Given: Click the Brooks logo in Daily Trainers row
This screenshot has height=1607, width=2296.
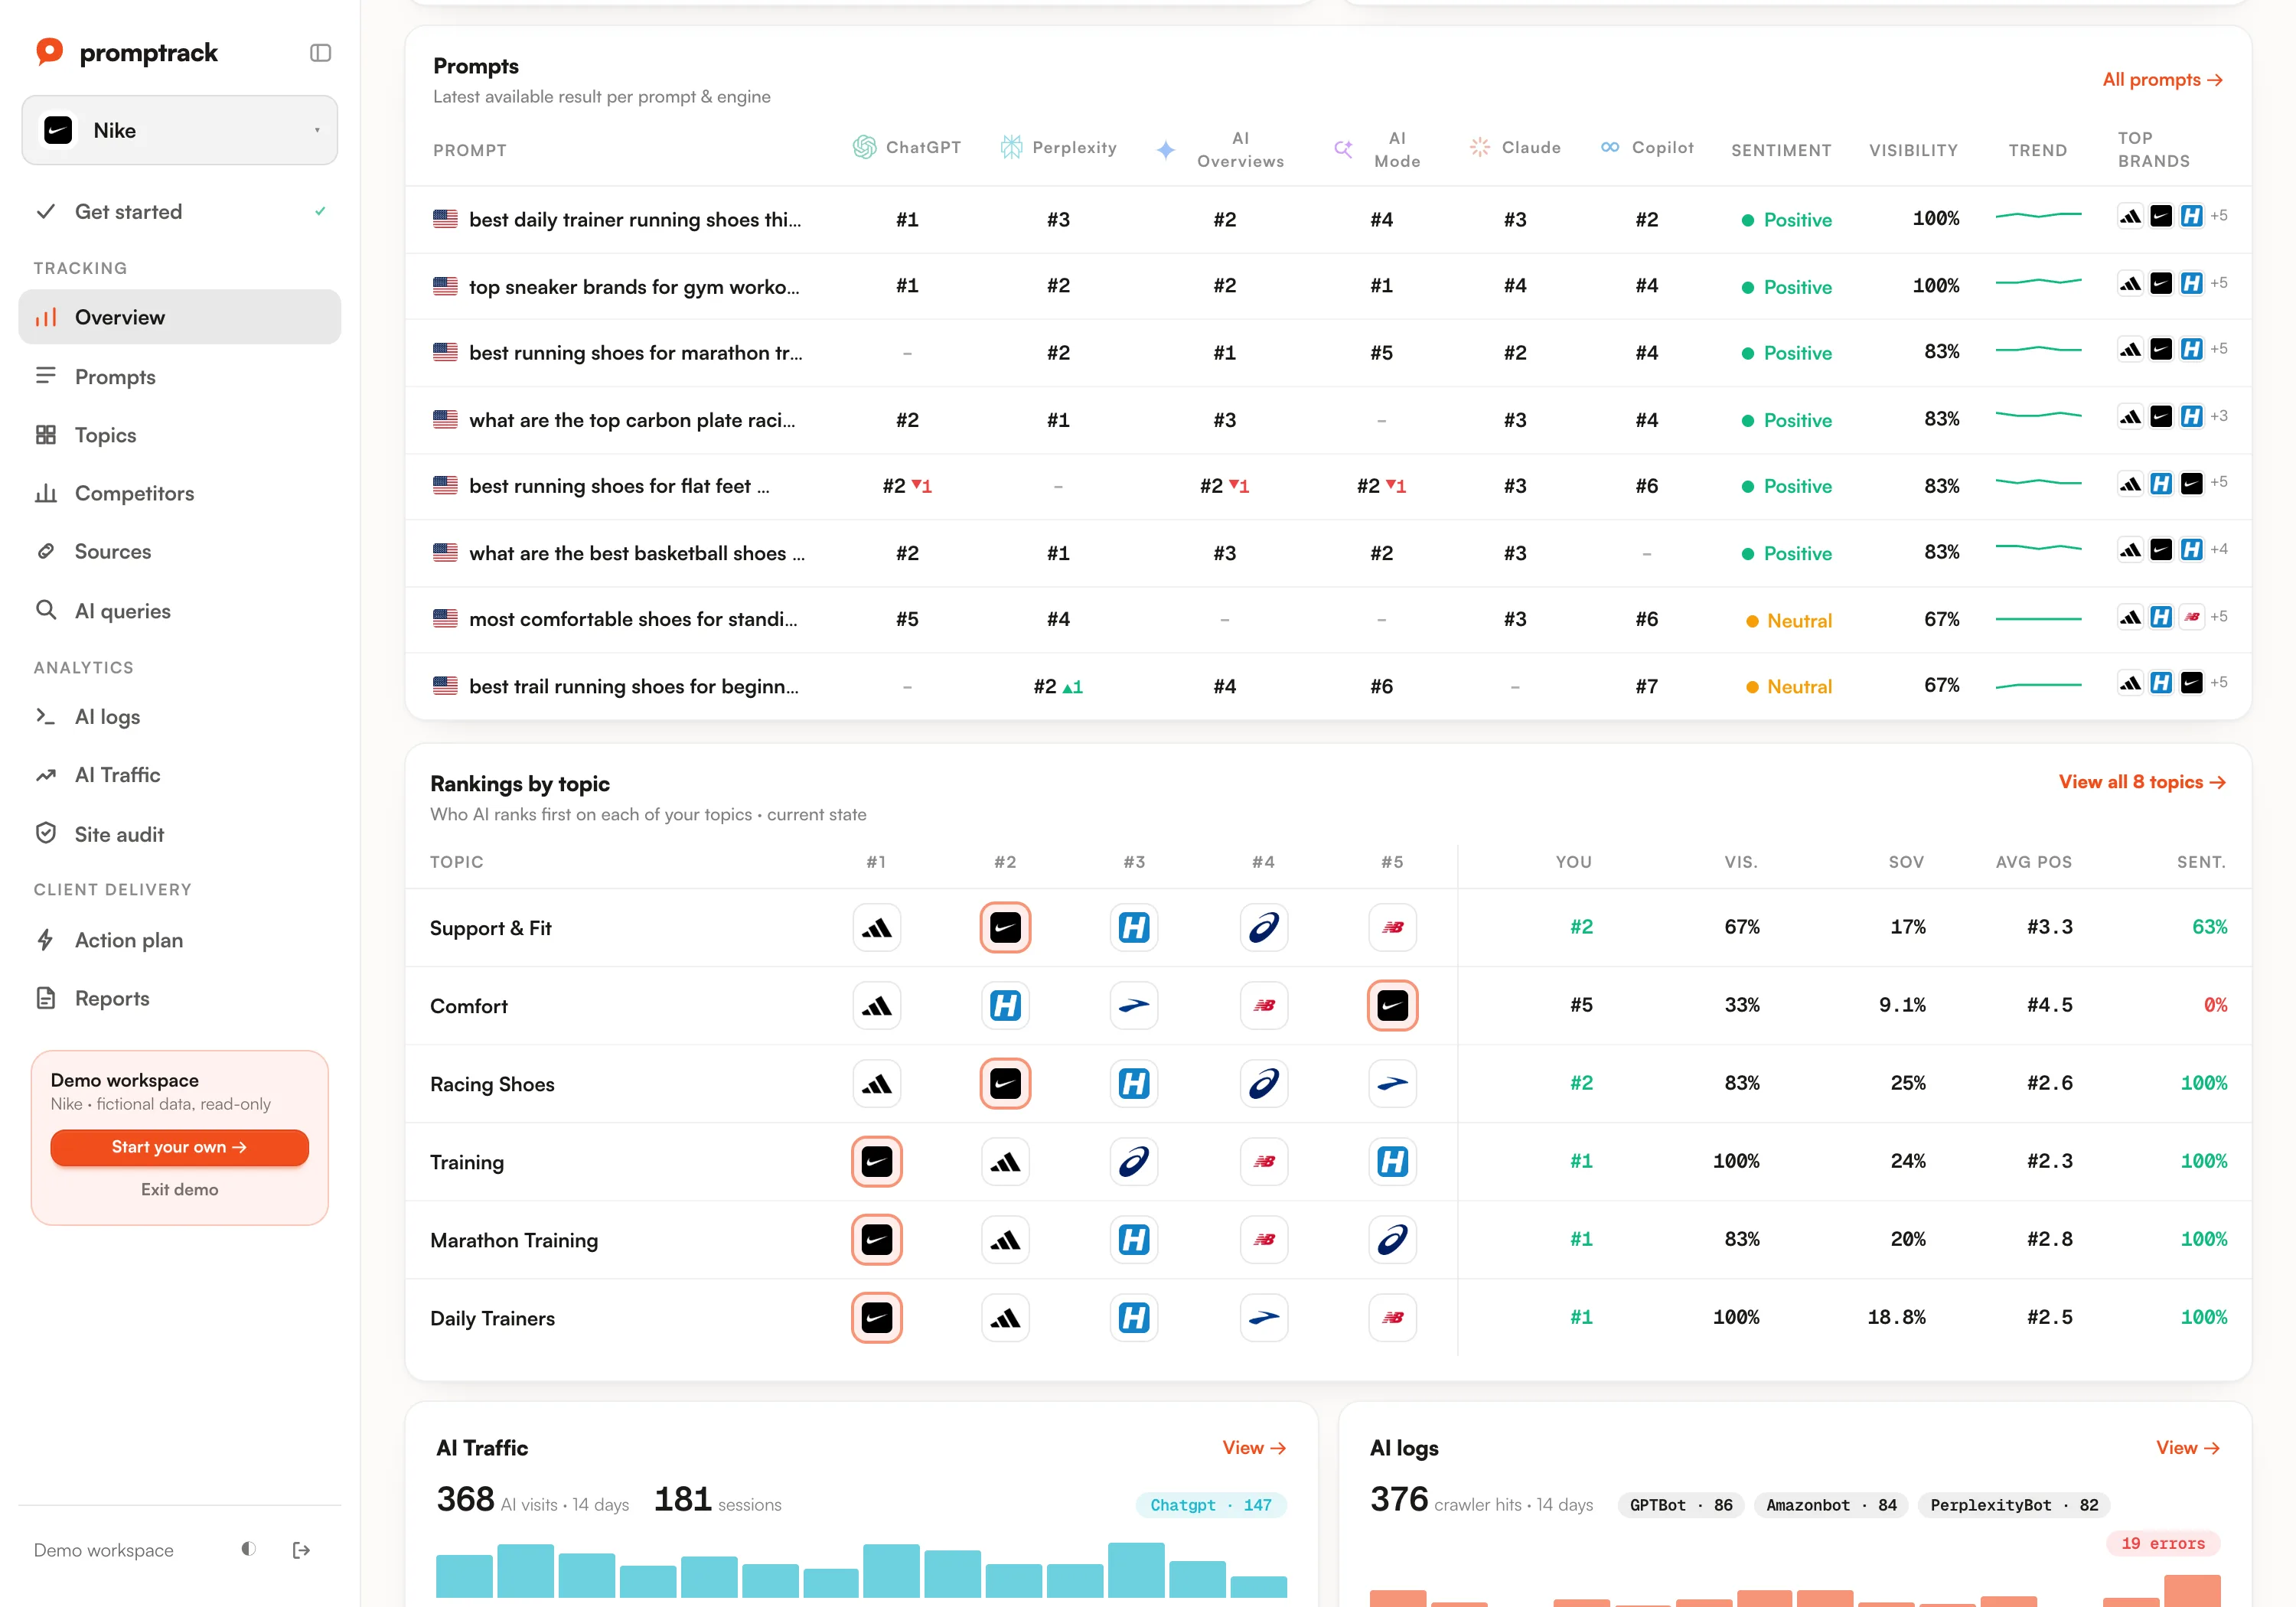Looking at the screenshot, I should (1263, 1318).
